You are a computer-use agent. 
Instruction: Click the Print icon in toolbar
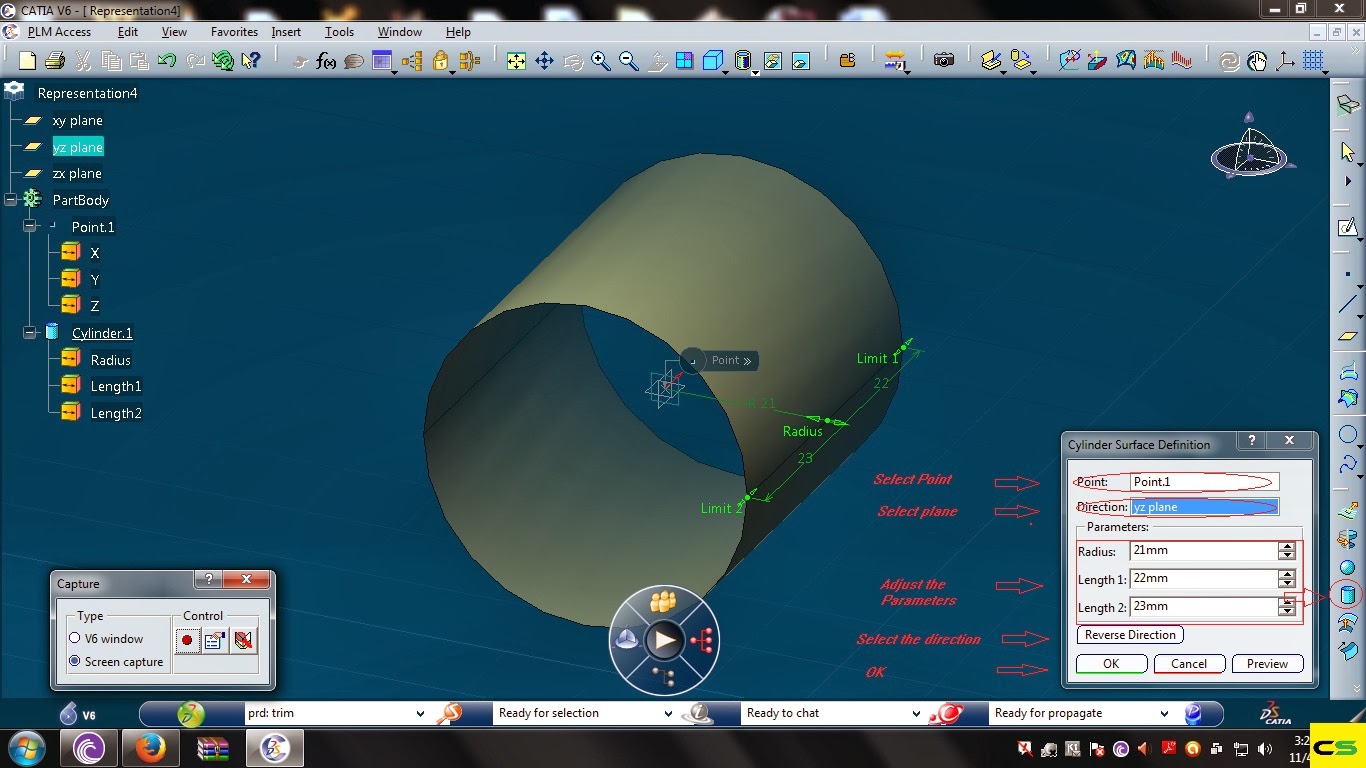tap(55, 61)
